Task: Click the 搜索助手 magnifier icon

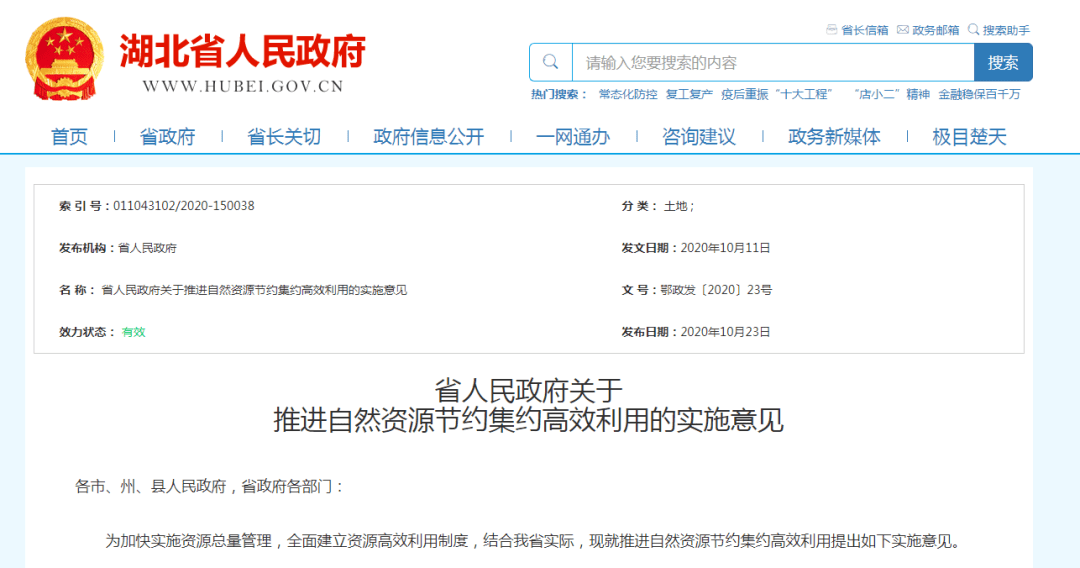Action: point(973,30)
